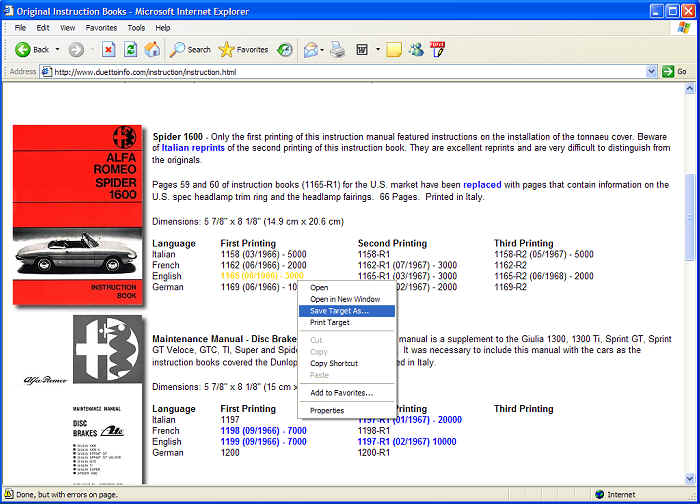Image resolution: width=700 pixels, height=504 pixels.
Task: Click the 'Done, but with errors on page.' status text
Action: 67,495
